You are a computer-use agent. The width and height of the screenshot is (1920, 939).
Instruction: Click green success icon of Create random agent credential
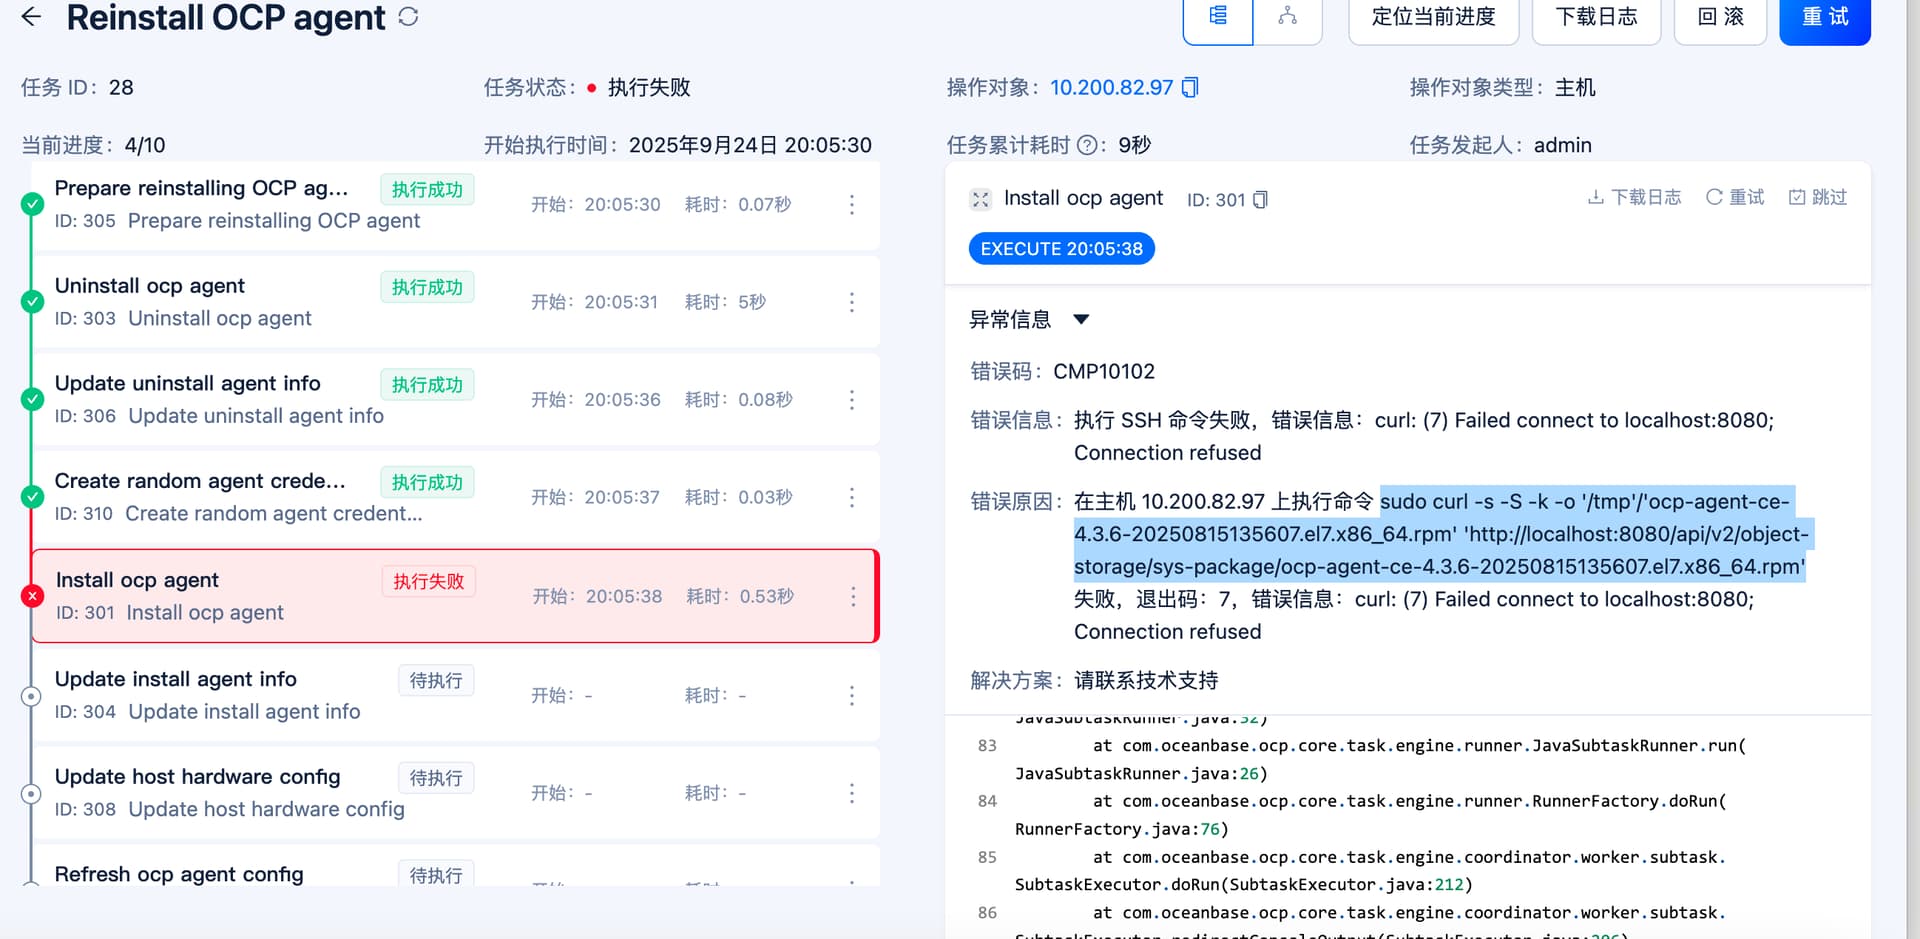[32, 496]
